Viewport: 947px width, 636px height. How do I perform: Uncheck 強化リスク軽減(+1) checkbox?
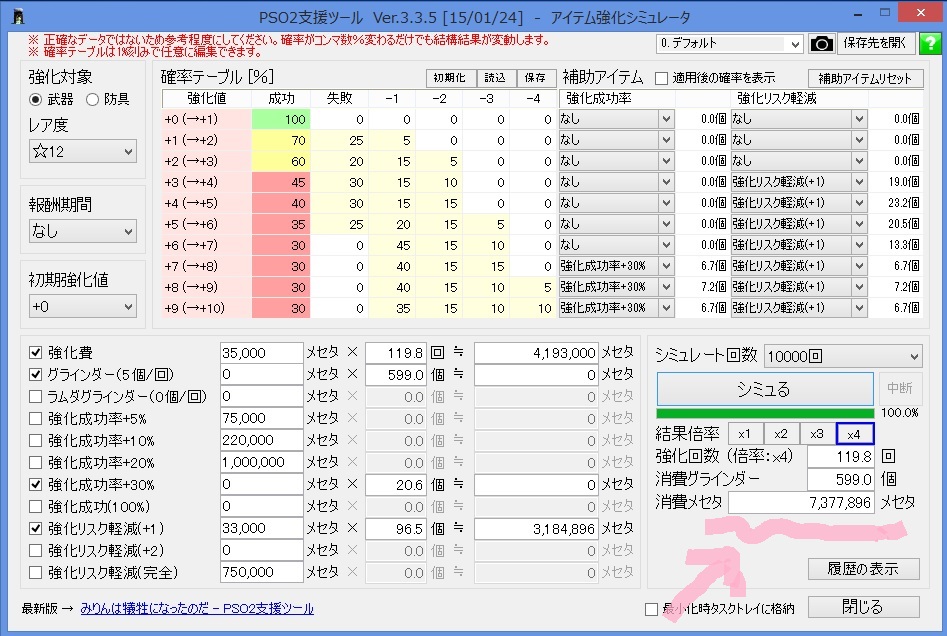click(x=36, y=528)
